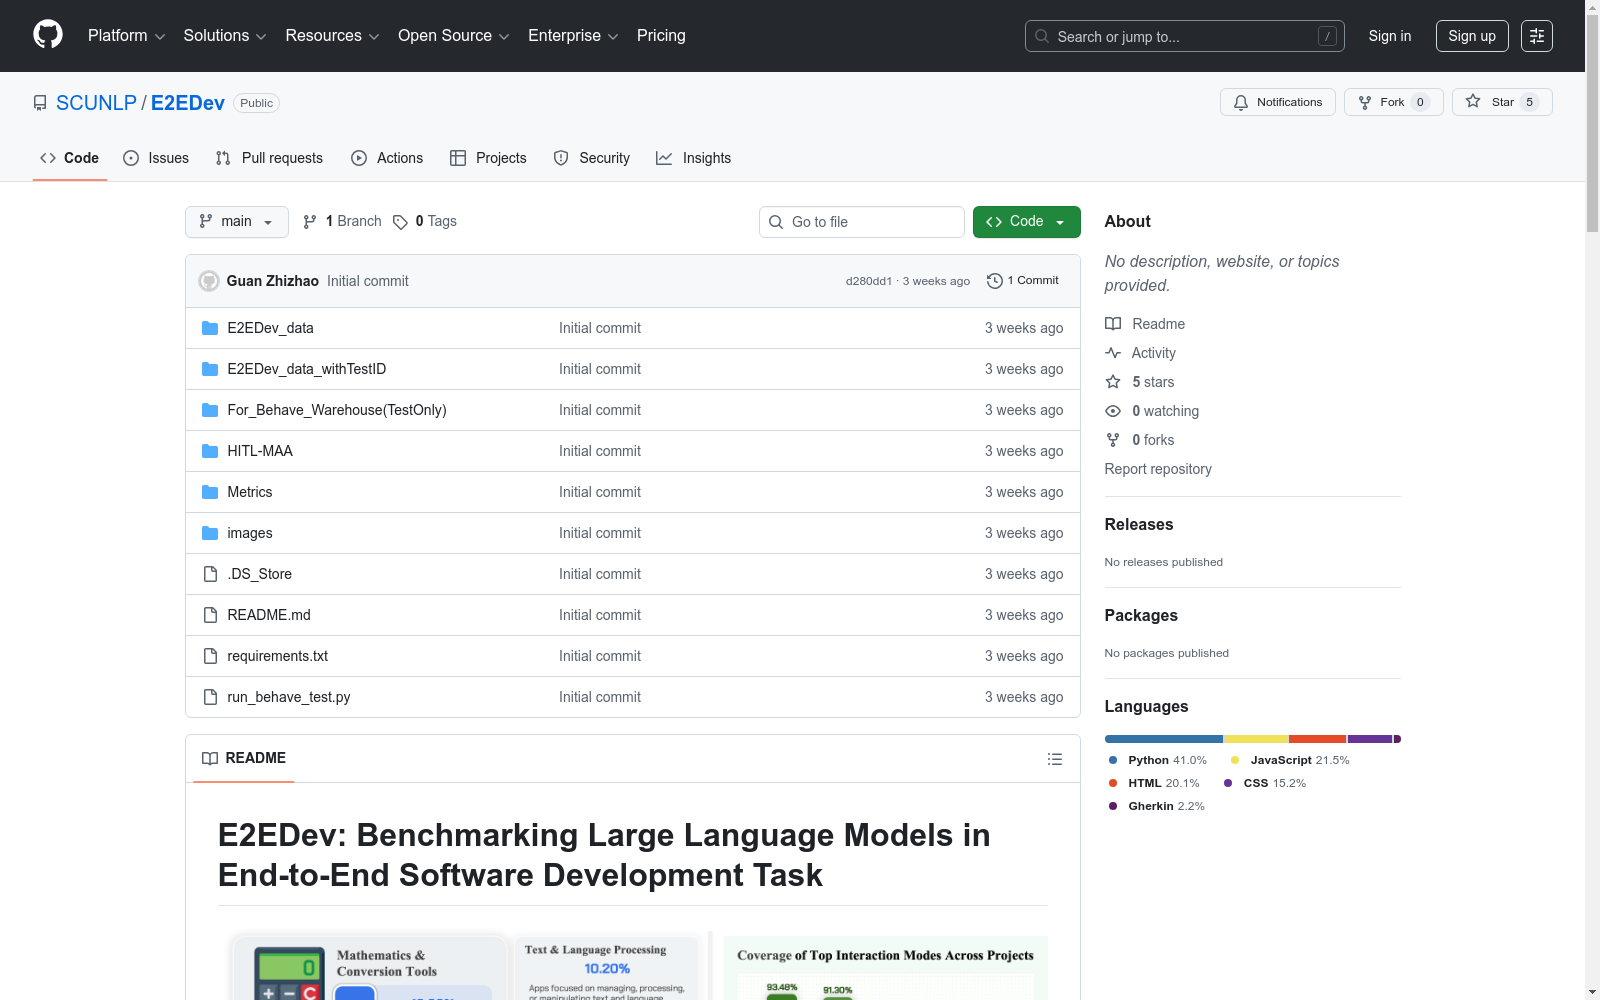Open the SCUNLP organization link
The height and width of the screenshot is (1000, 1600).
click(x=96, y=103)
